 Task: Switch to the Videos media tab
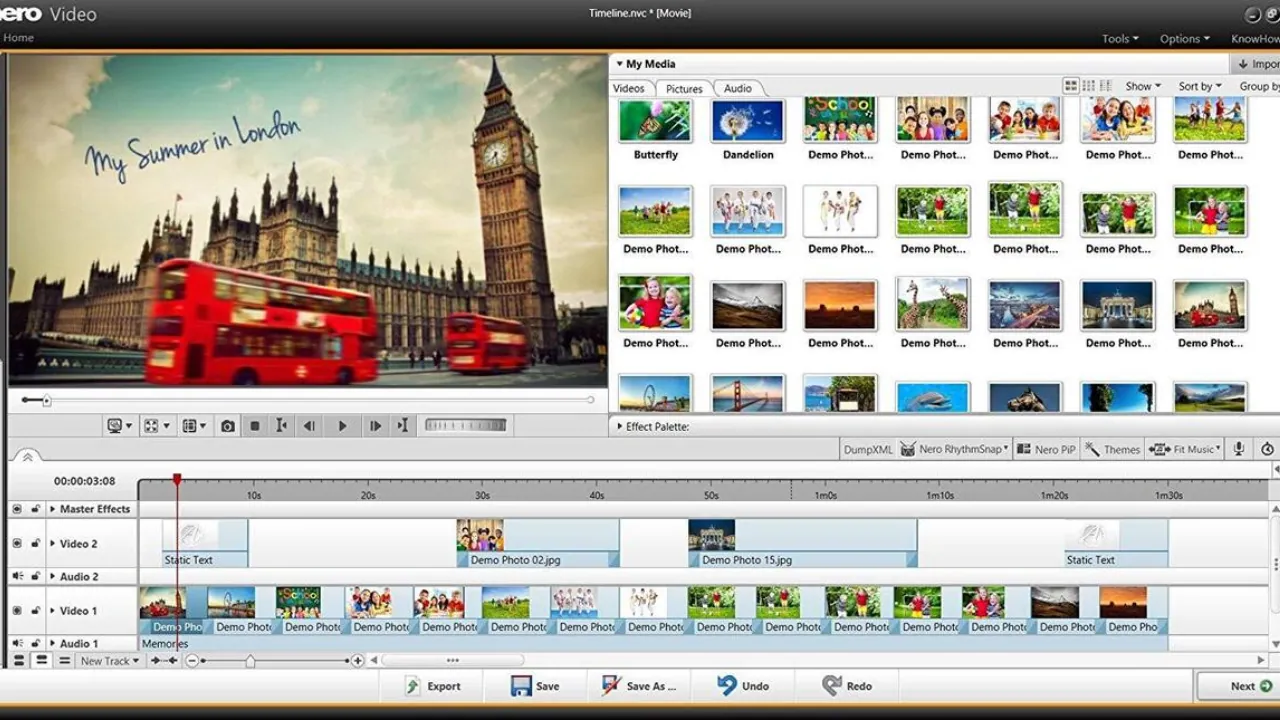click(x=629, y=88)
